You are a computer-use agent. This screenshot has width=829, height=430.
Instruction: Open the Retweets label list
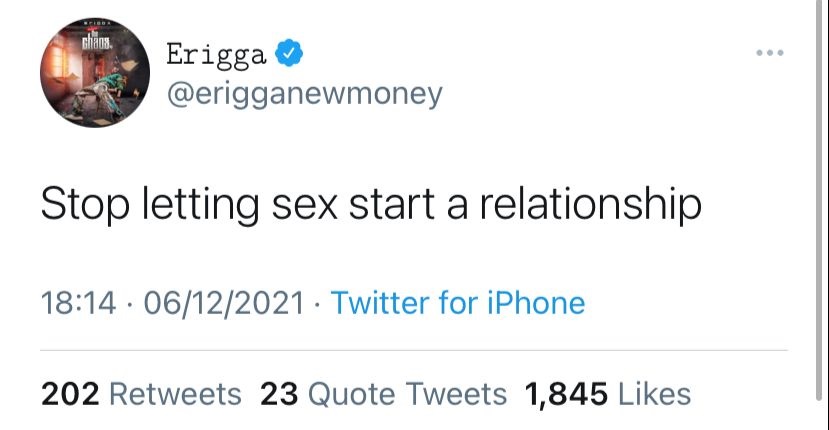coord(174,394)
